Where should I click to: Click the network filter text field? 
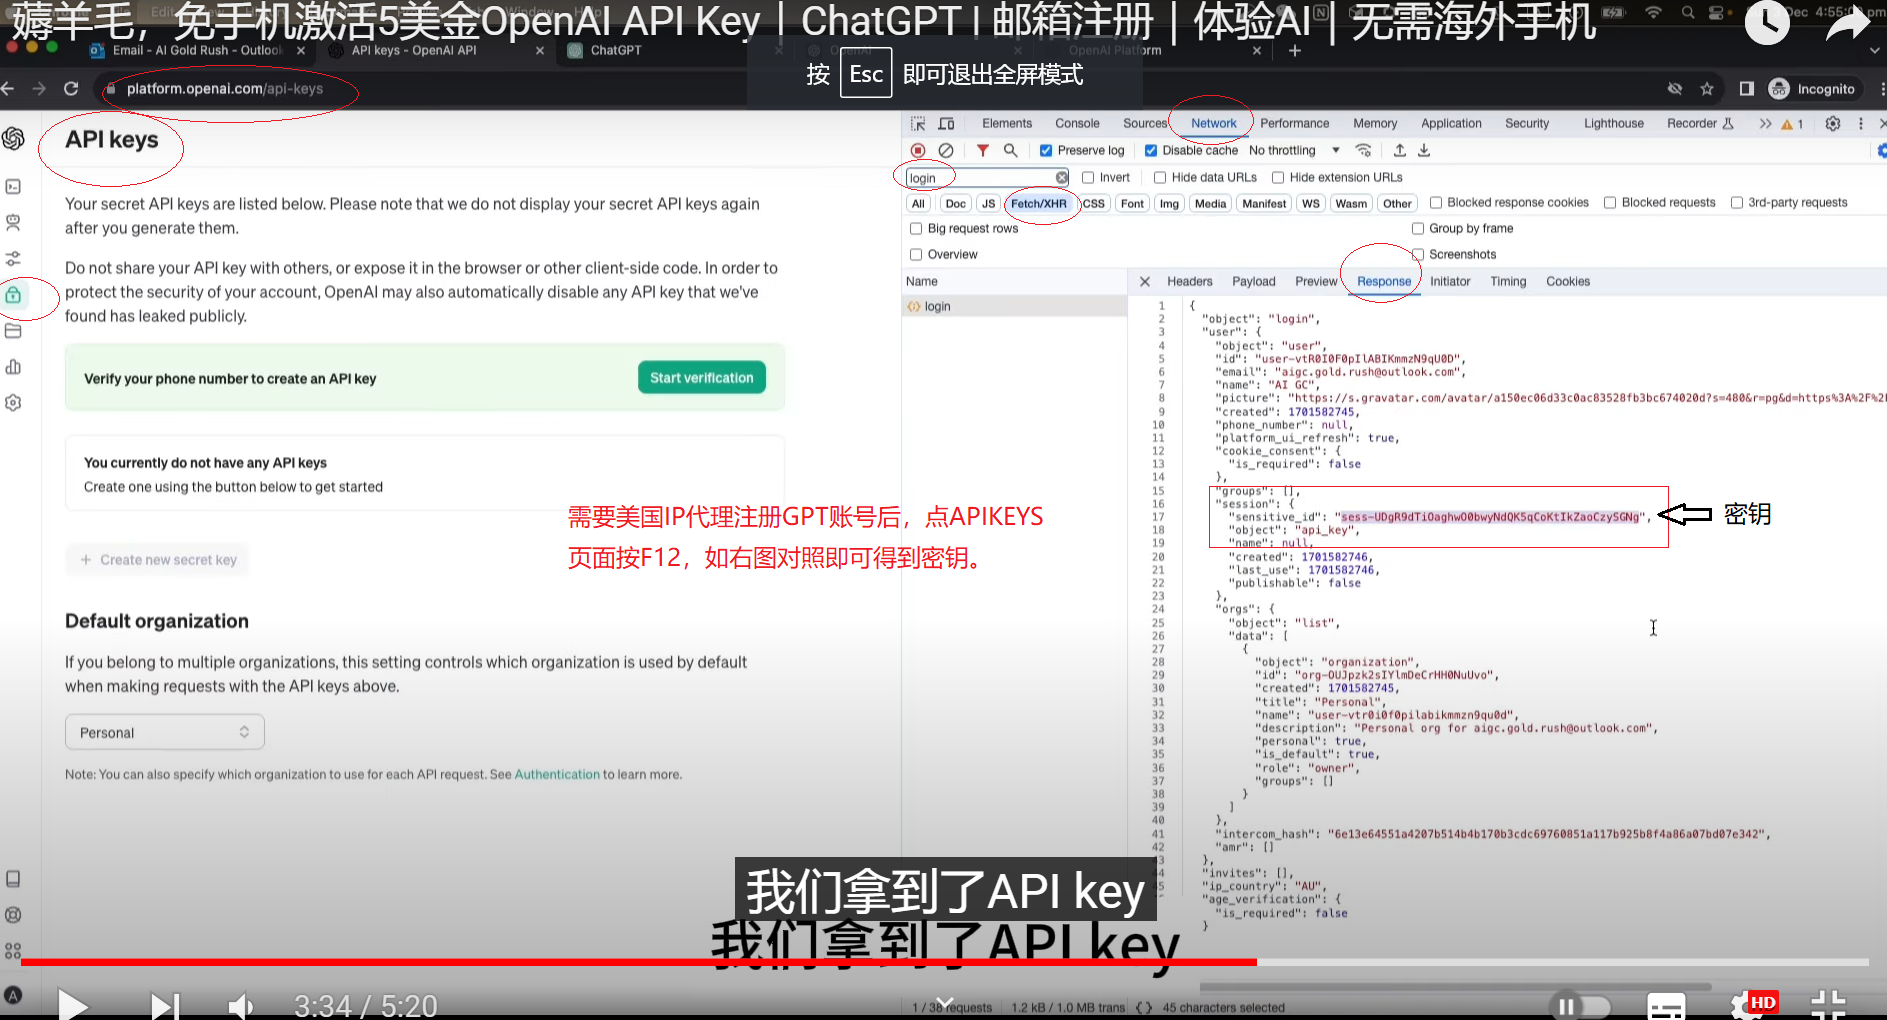(x=980, y=178)
